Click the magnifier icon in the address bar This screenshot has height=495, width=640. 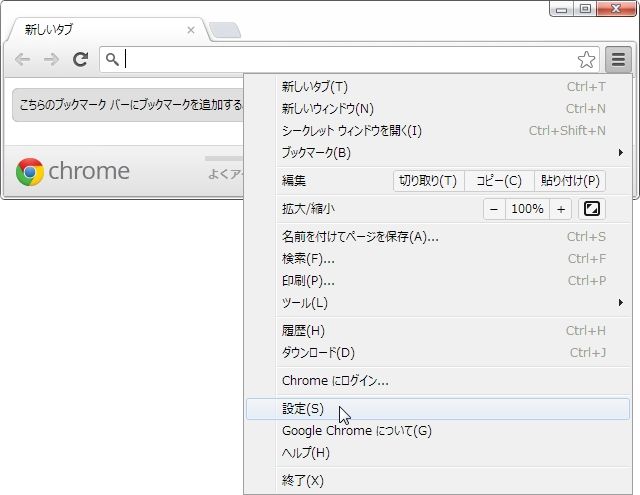[x=112, y=60]
